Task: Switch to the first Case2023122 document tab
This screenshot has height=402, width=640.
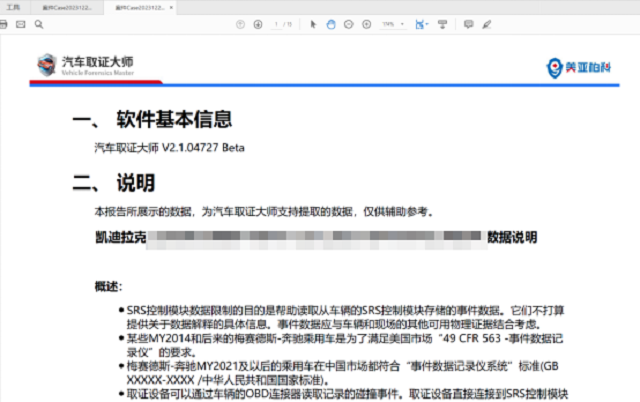Action: (67, 7)
